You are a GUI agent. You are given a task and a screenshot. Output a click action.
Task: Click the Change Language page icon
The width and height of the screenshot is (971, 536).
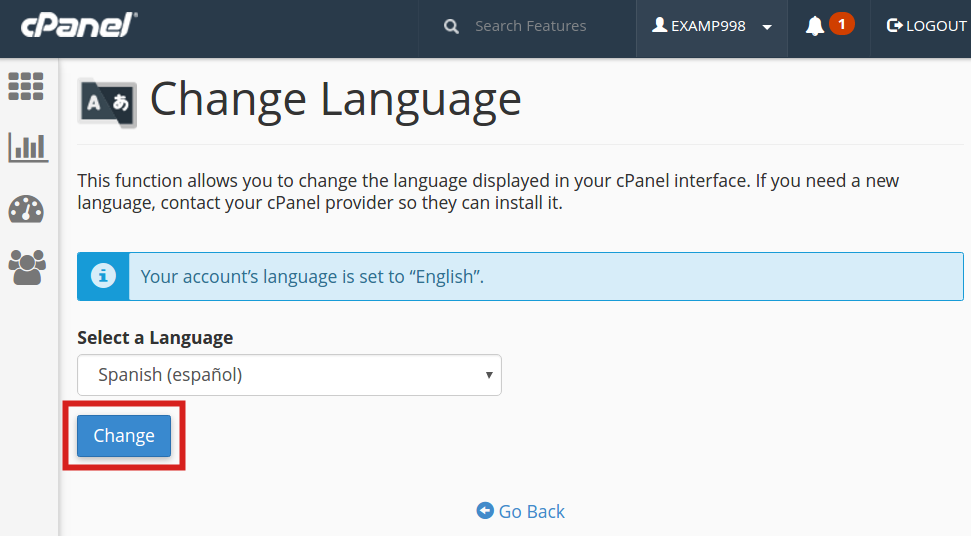point(107,102)
